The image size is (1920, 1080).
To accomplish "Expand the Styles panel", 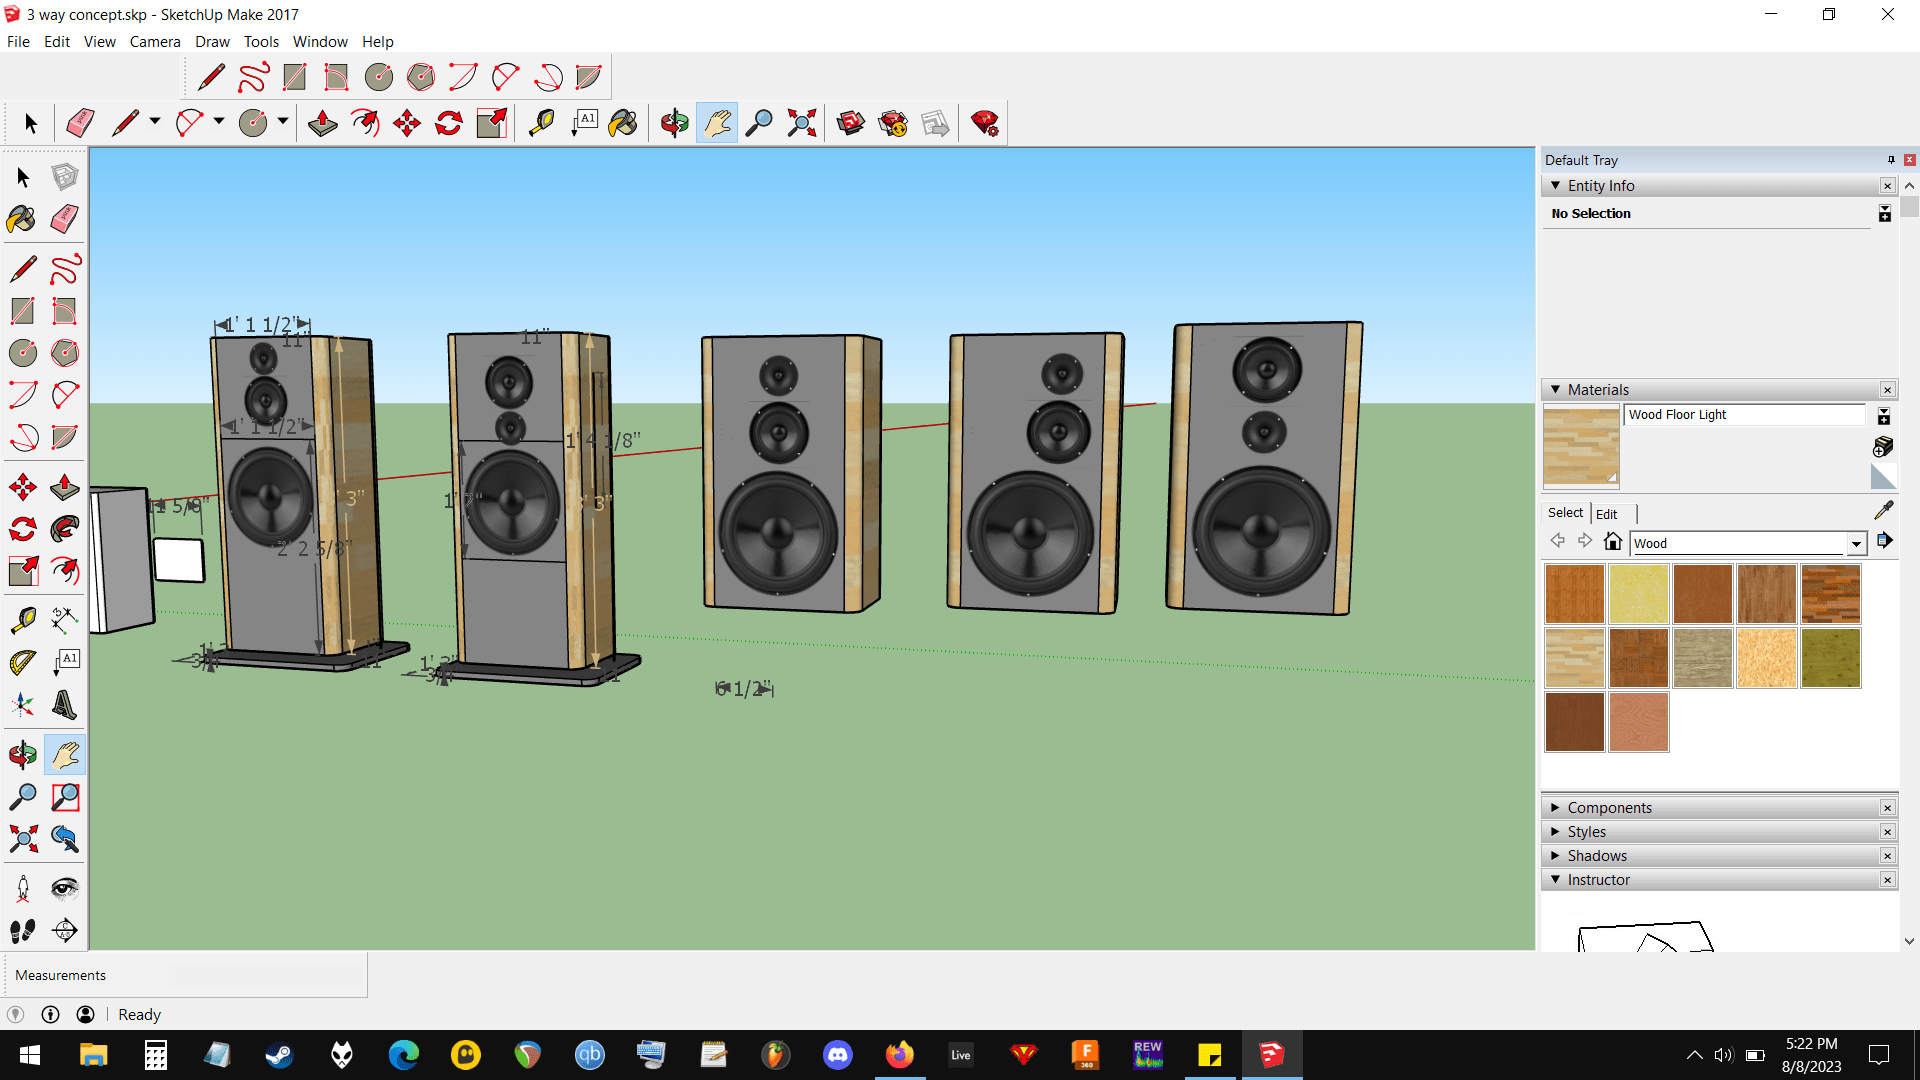I will pos(1556,832).
